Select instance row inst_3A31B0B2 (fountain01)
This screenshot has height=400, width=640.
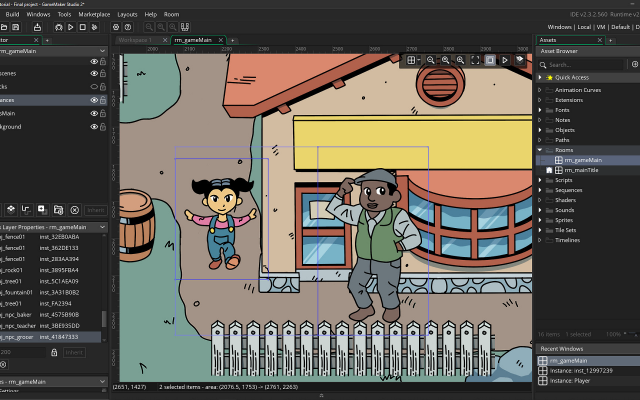coord(51,292)
